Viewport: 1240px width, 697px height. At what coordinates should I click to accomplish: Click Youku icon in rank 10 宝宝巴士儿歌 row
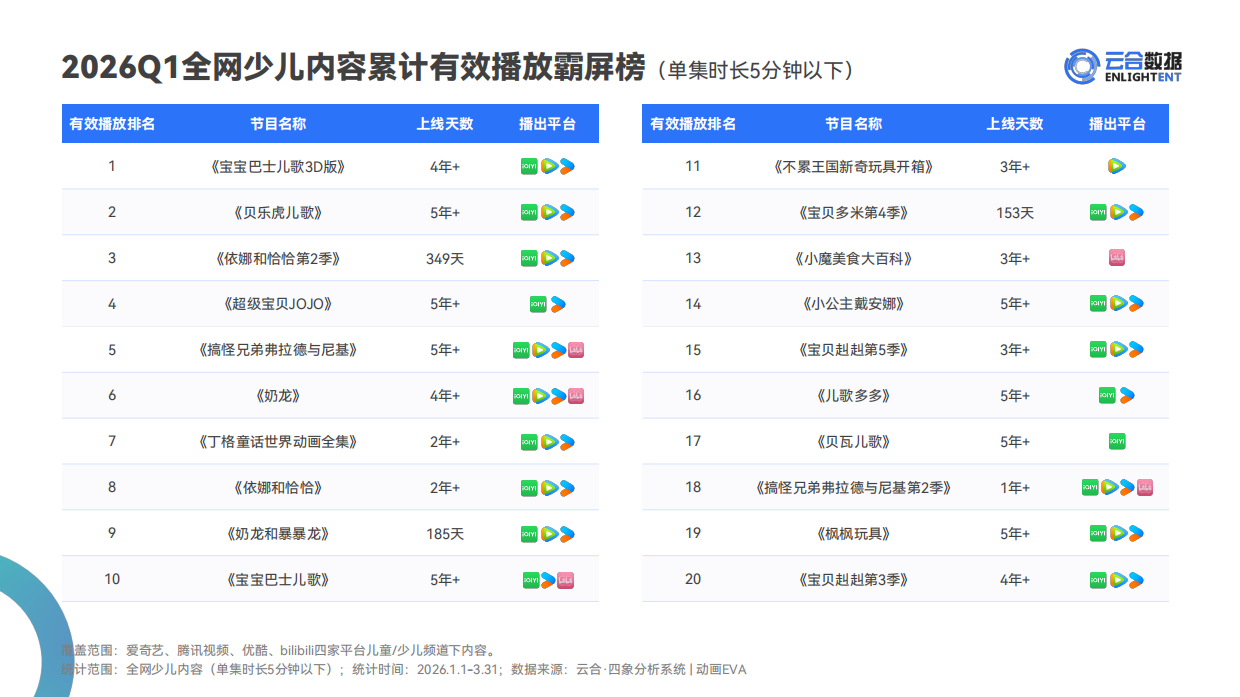point(548,580)
